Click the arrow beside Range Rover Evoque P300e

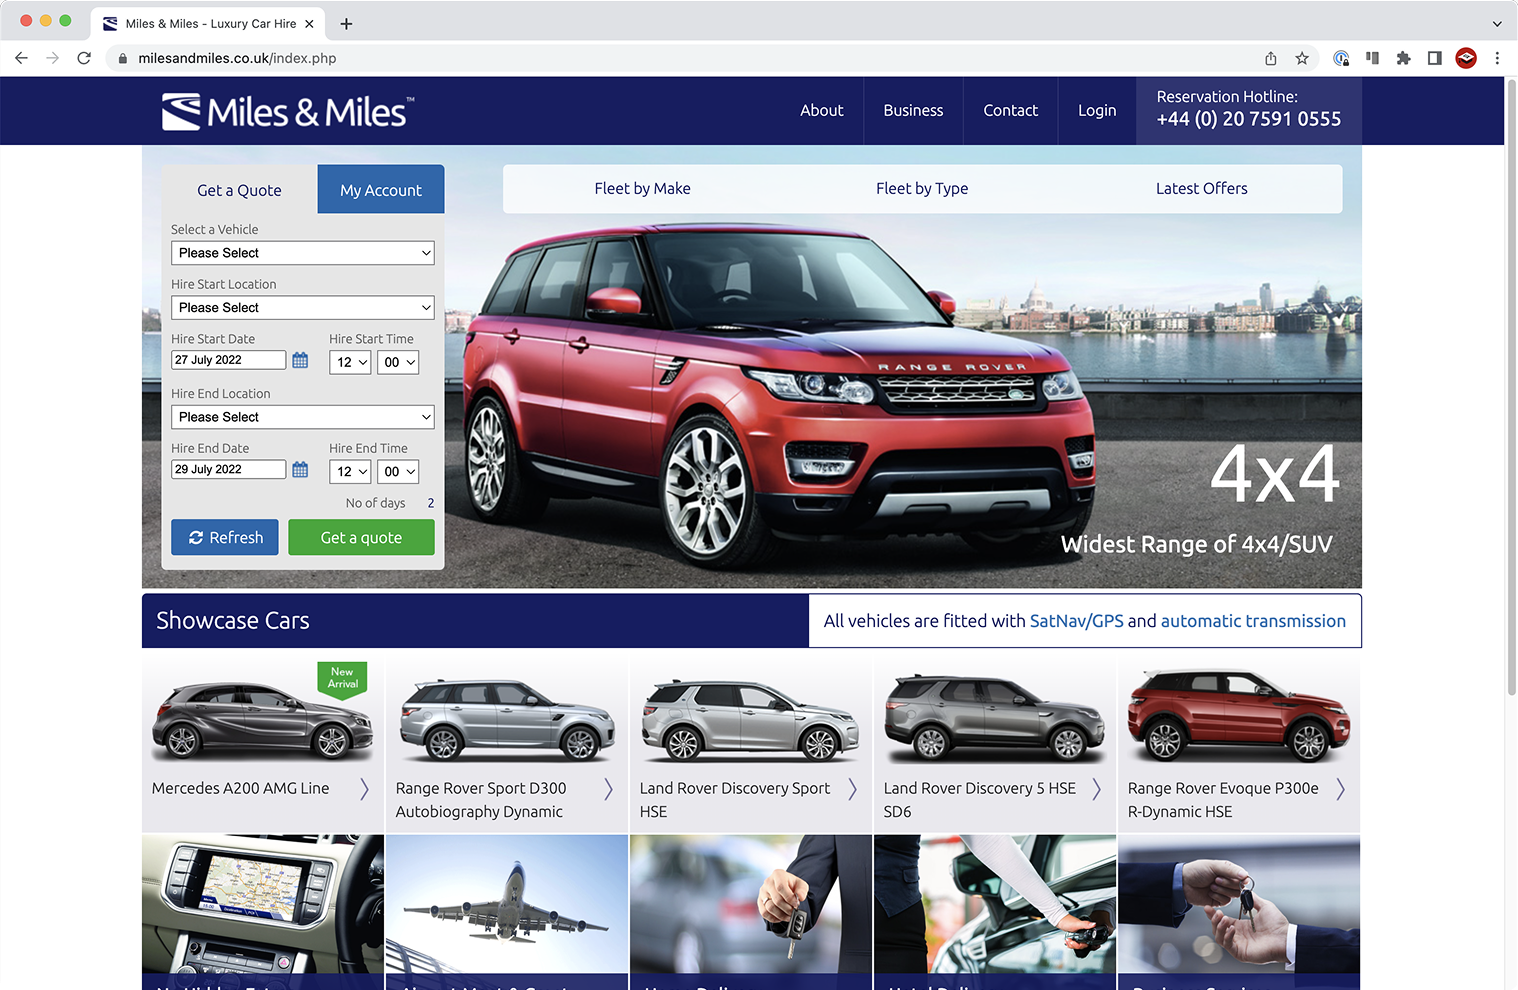click(x=1340, y=789)
